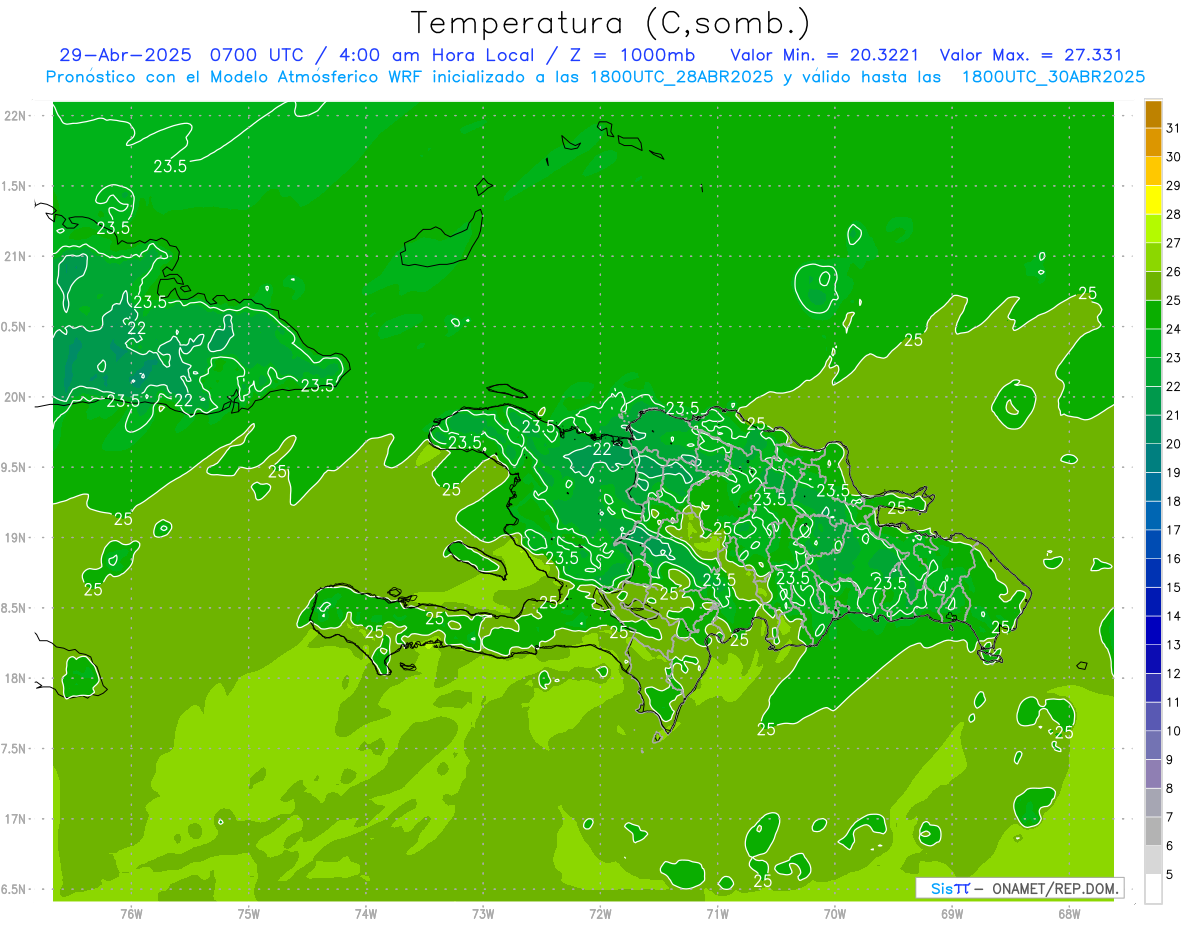
Task: Click the '75W' longitude axis label
Action: tap(249, 913)
